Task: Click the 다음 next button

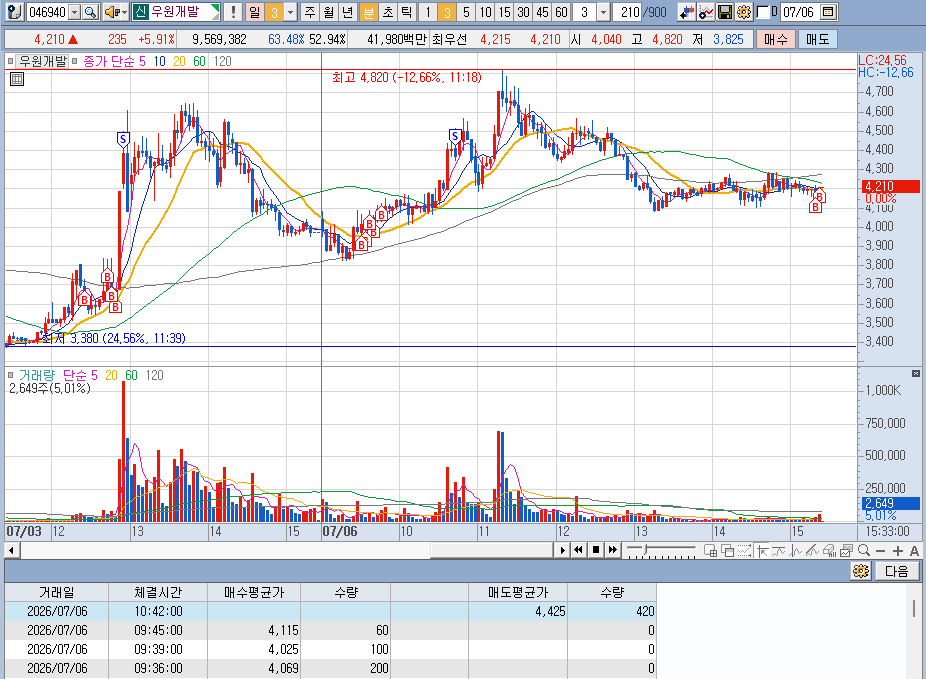Action: (896, 571)
